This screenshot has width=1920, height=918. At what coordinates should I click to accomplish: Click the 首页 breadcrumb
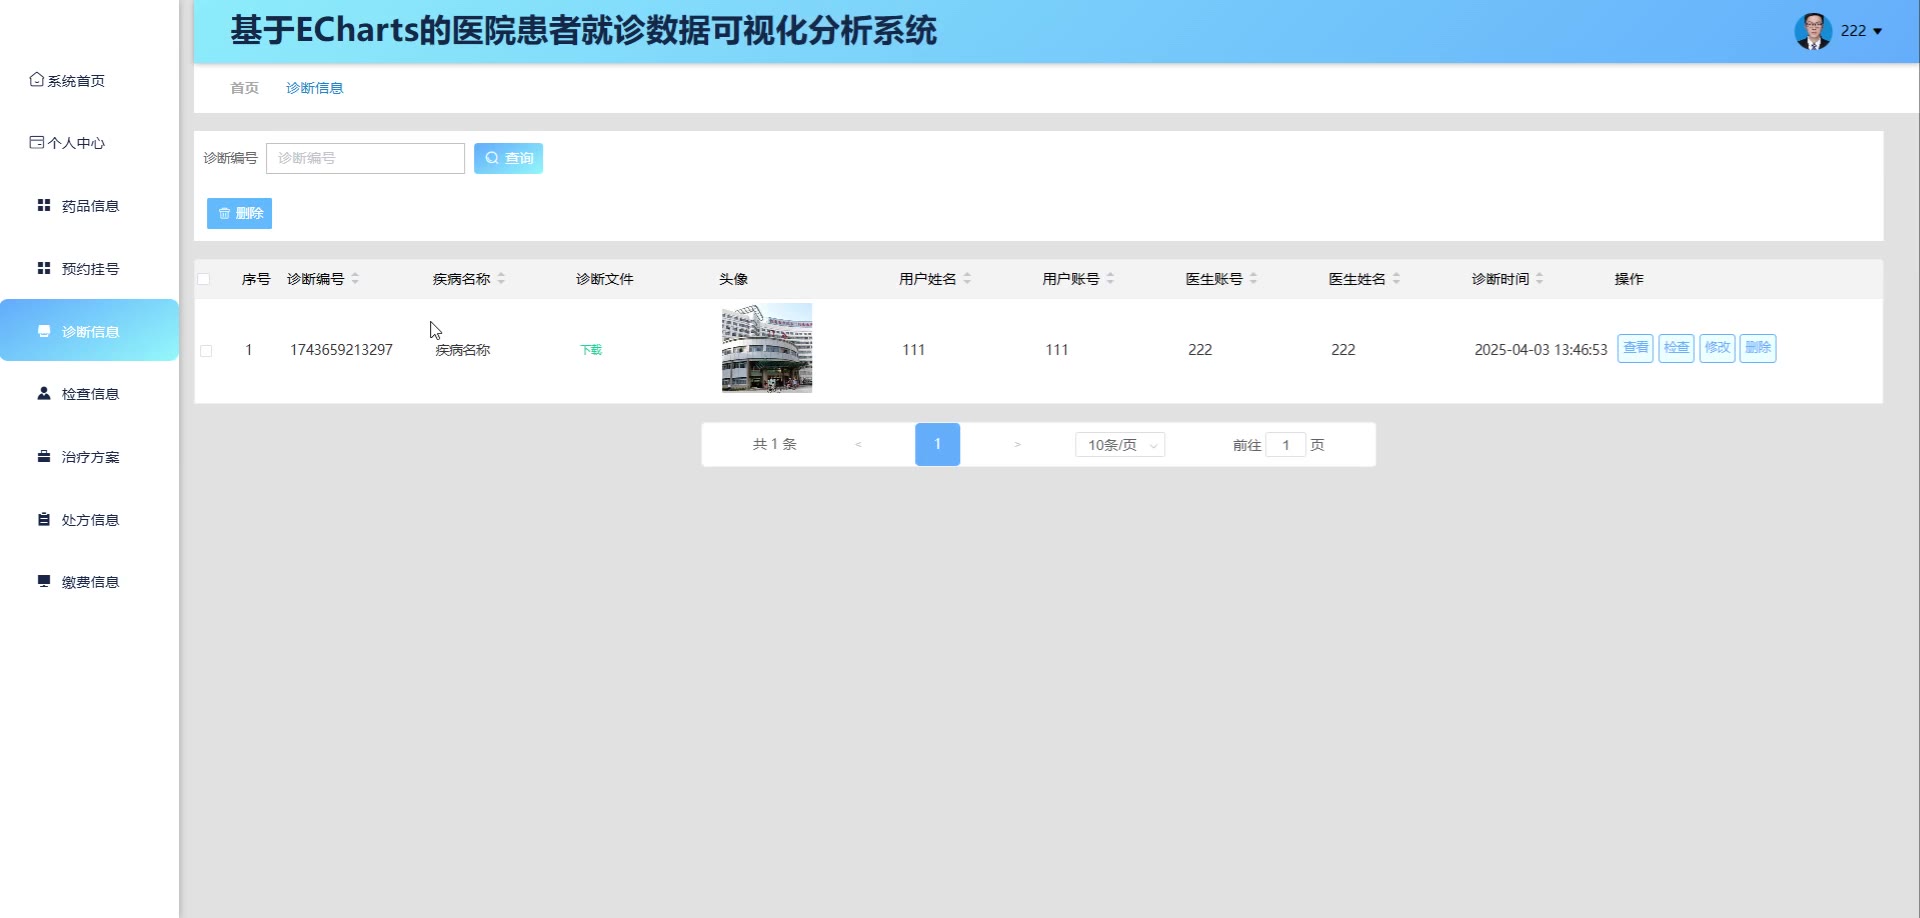click(x=244, y=88)
